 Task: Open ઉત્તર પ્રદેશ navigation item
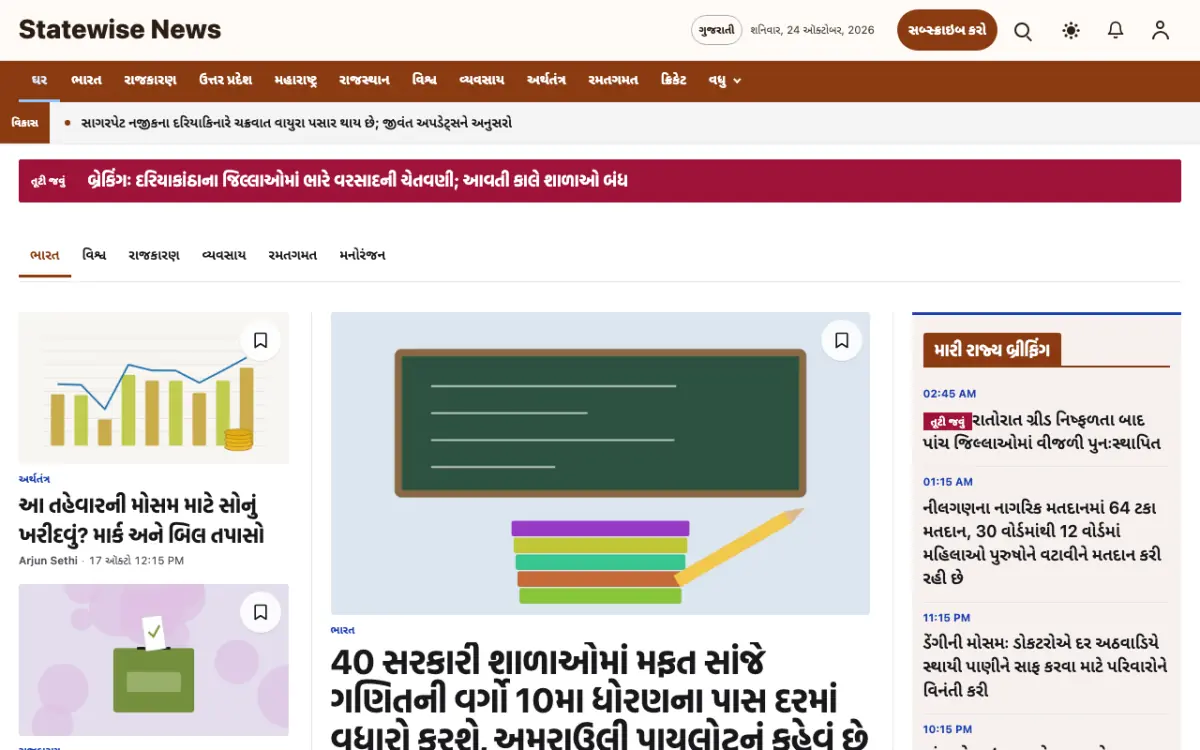click(x=225, y=81)
